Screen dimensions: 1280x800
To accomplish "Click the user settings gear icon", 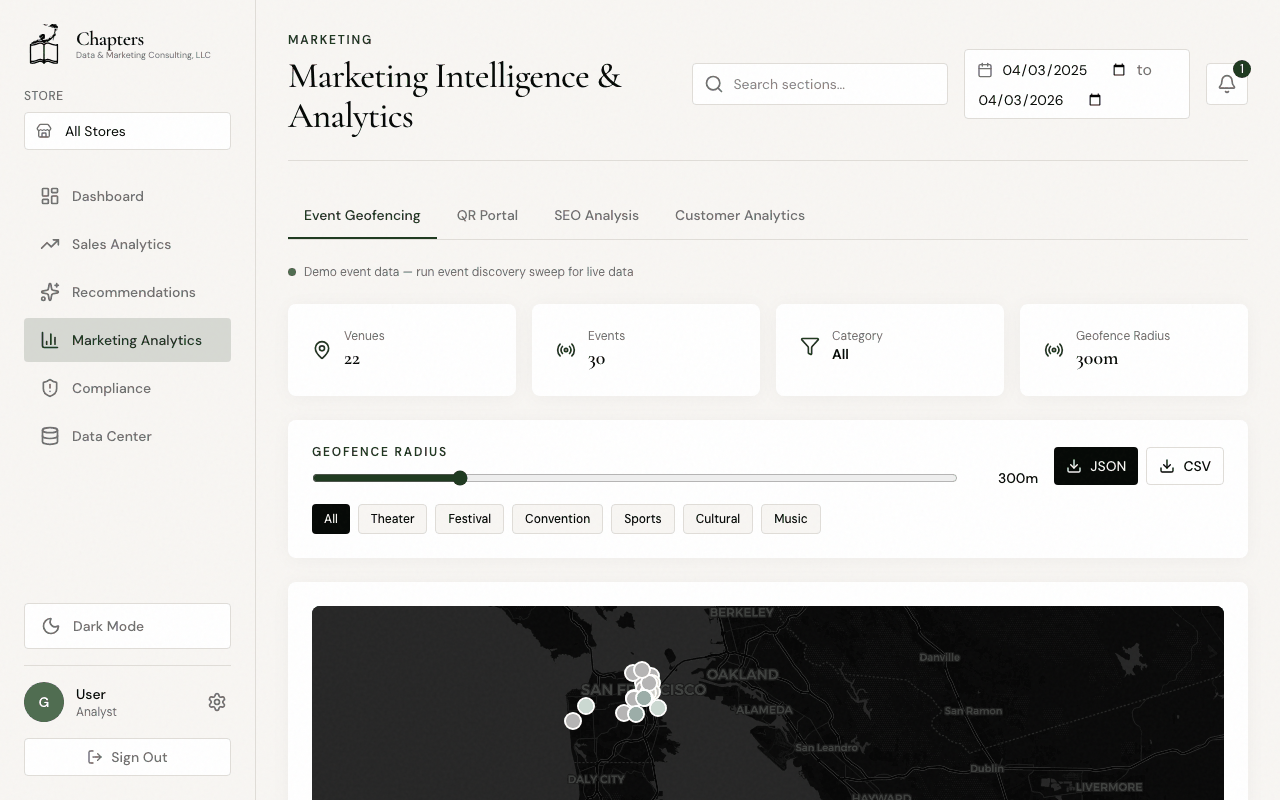I will click(x=217, y=702).
